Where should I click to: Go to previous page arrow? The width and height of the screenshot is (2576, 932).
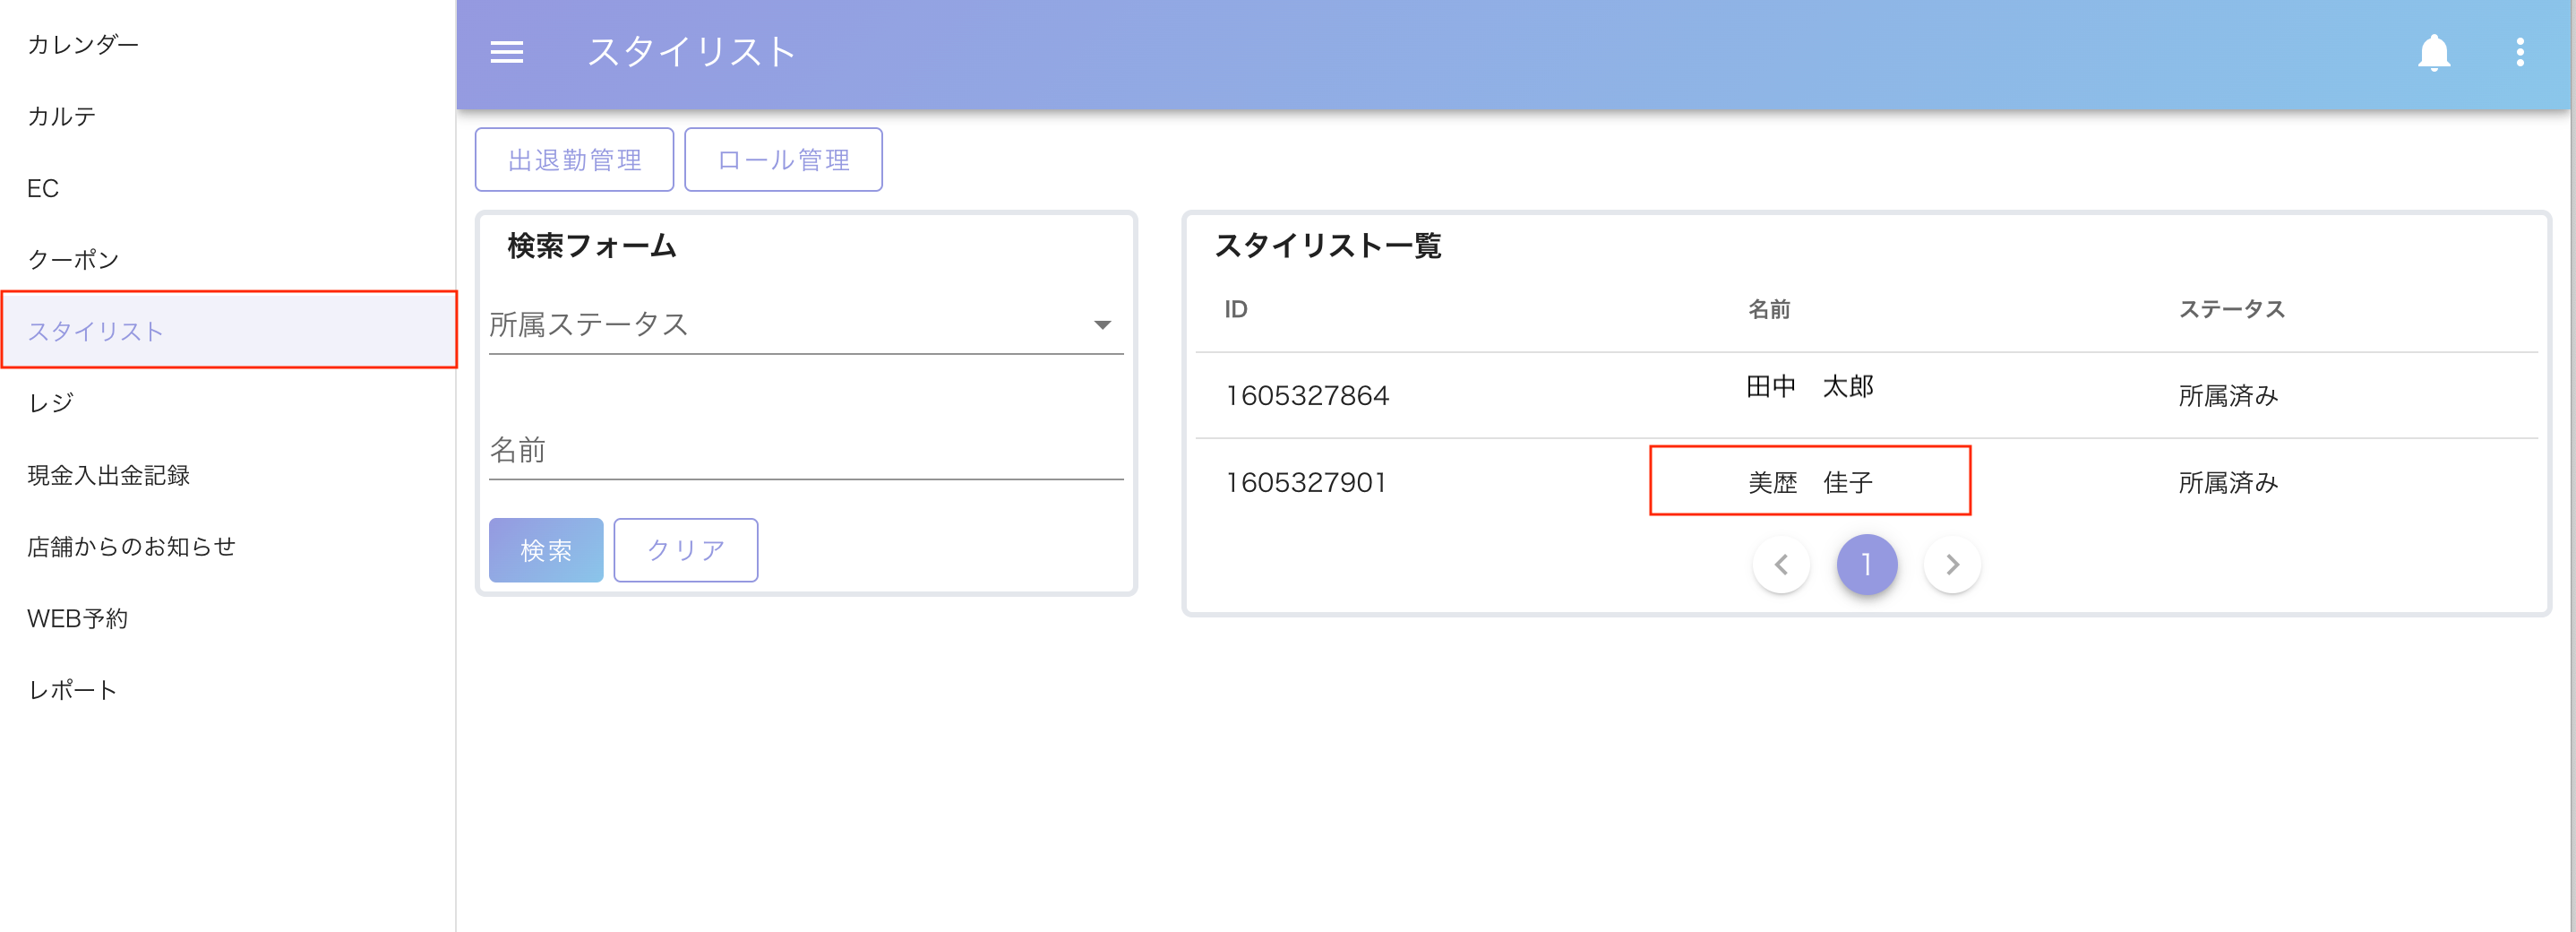click(1781, 565)
